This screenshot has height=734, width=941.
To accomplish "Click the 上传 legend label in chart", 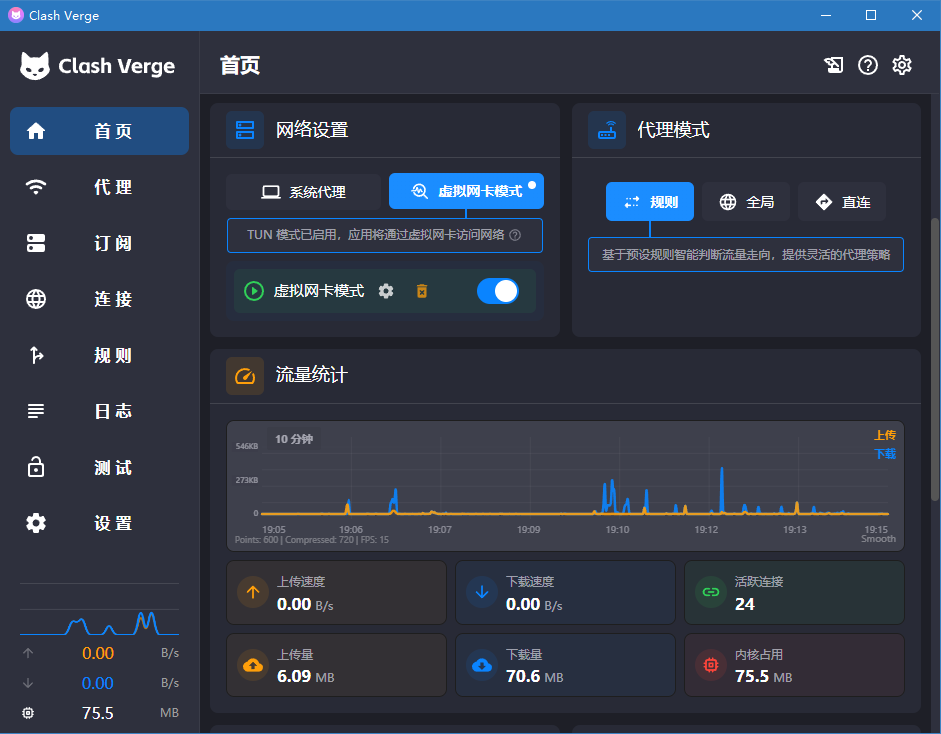I will [x=885, y=435].
